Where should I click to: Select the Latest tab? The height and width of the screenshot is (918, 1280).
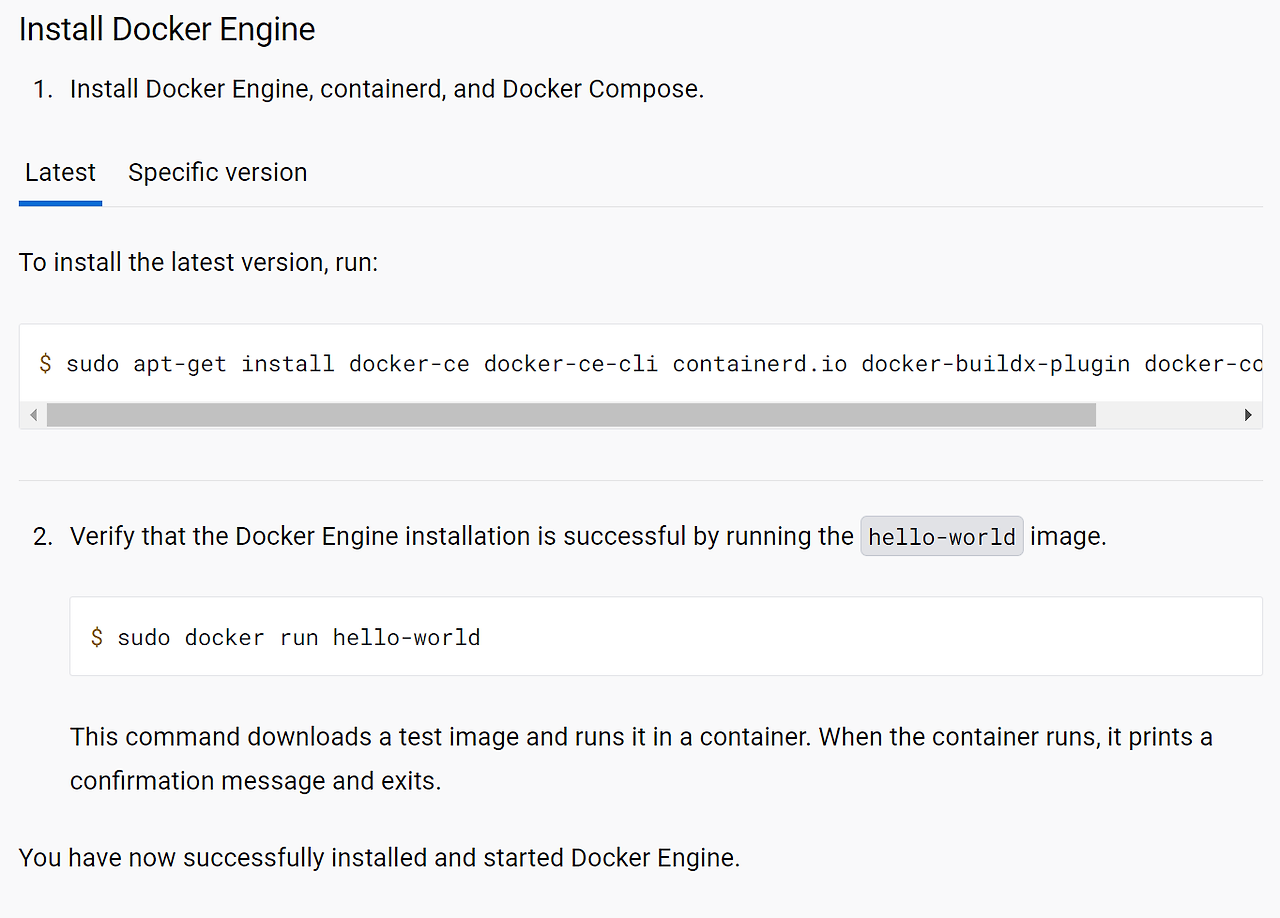click(x=60, y=173)
